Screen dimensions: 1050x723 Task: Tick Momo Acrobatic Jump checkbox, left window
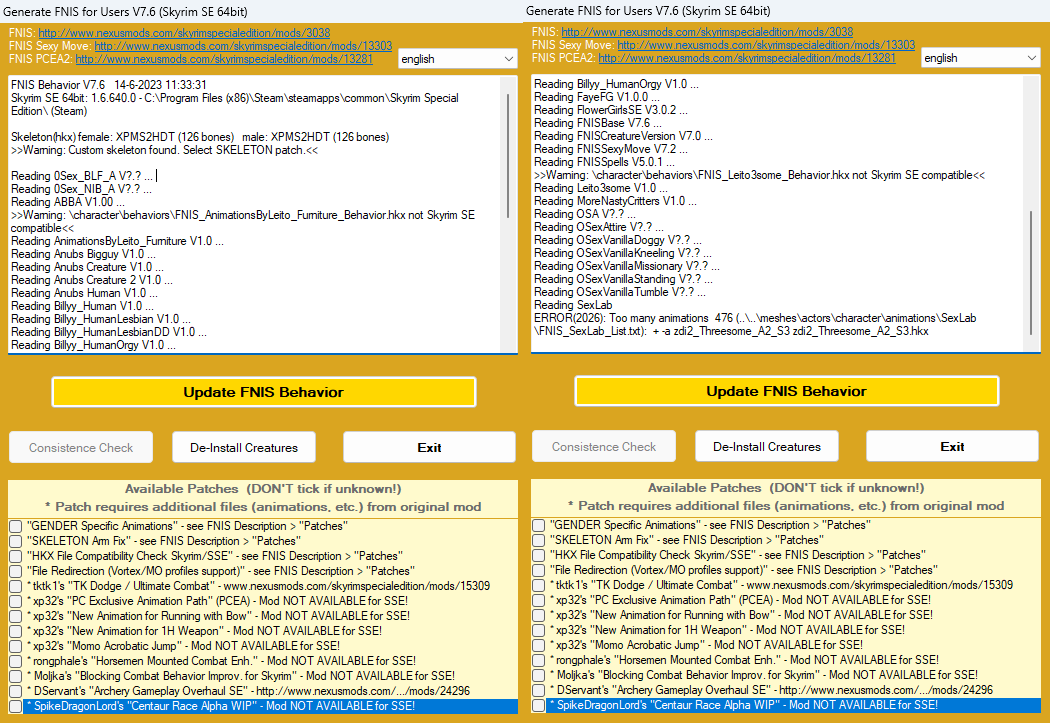(x=16, y=647)
